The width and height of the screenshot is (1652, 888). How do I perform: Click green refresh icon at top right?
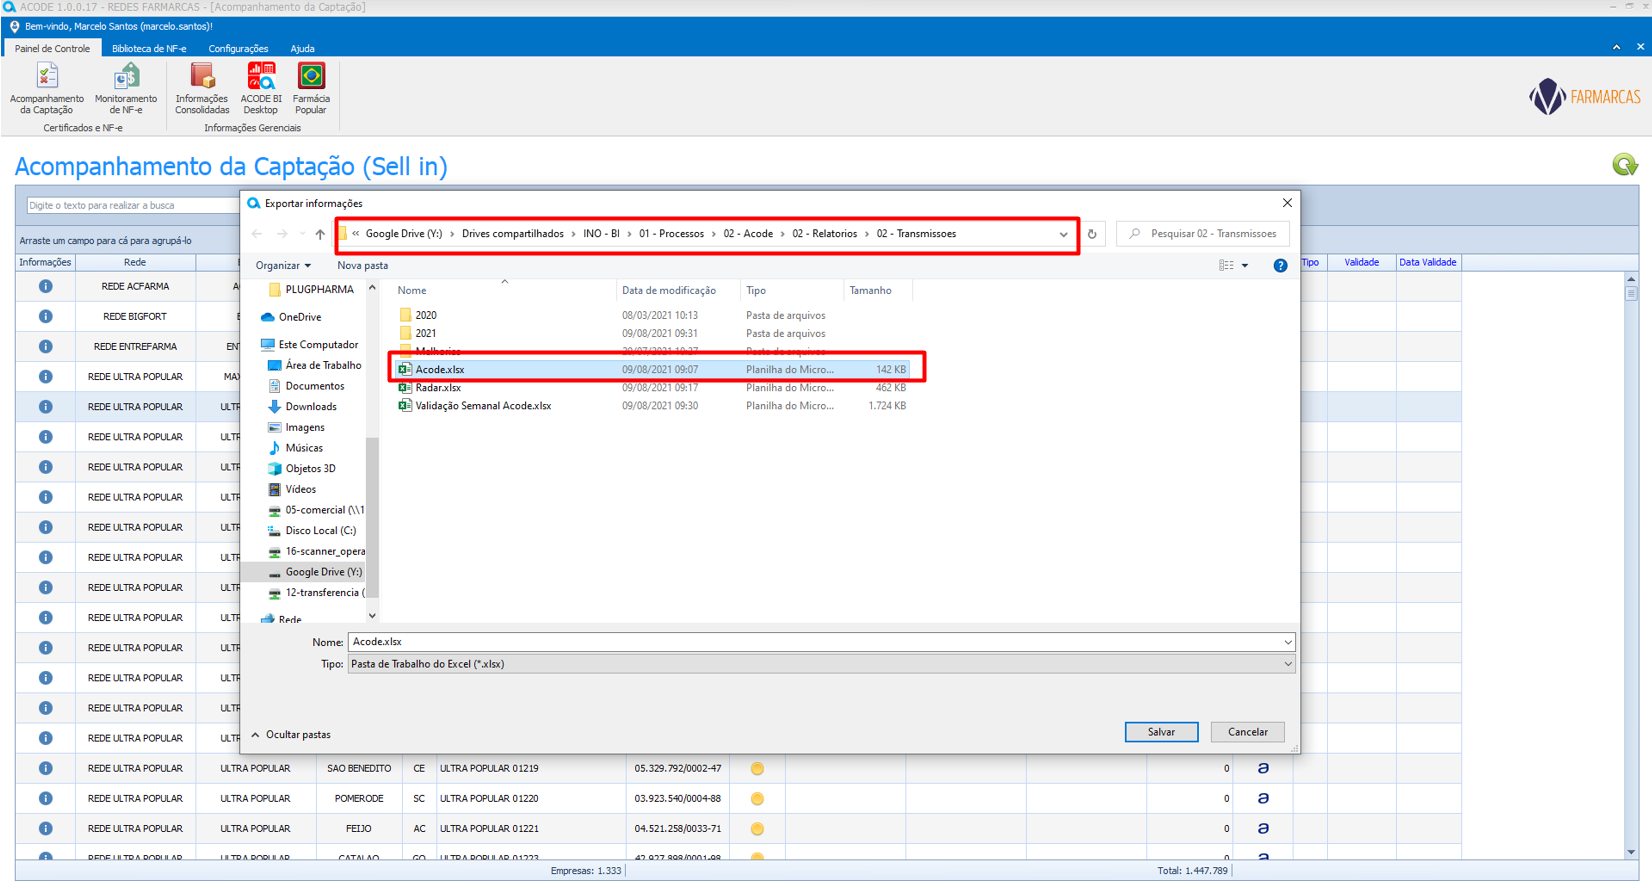click(1624, 165)
